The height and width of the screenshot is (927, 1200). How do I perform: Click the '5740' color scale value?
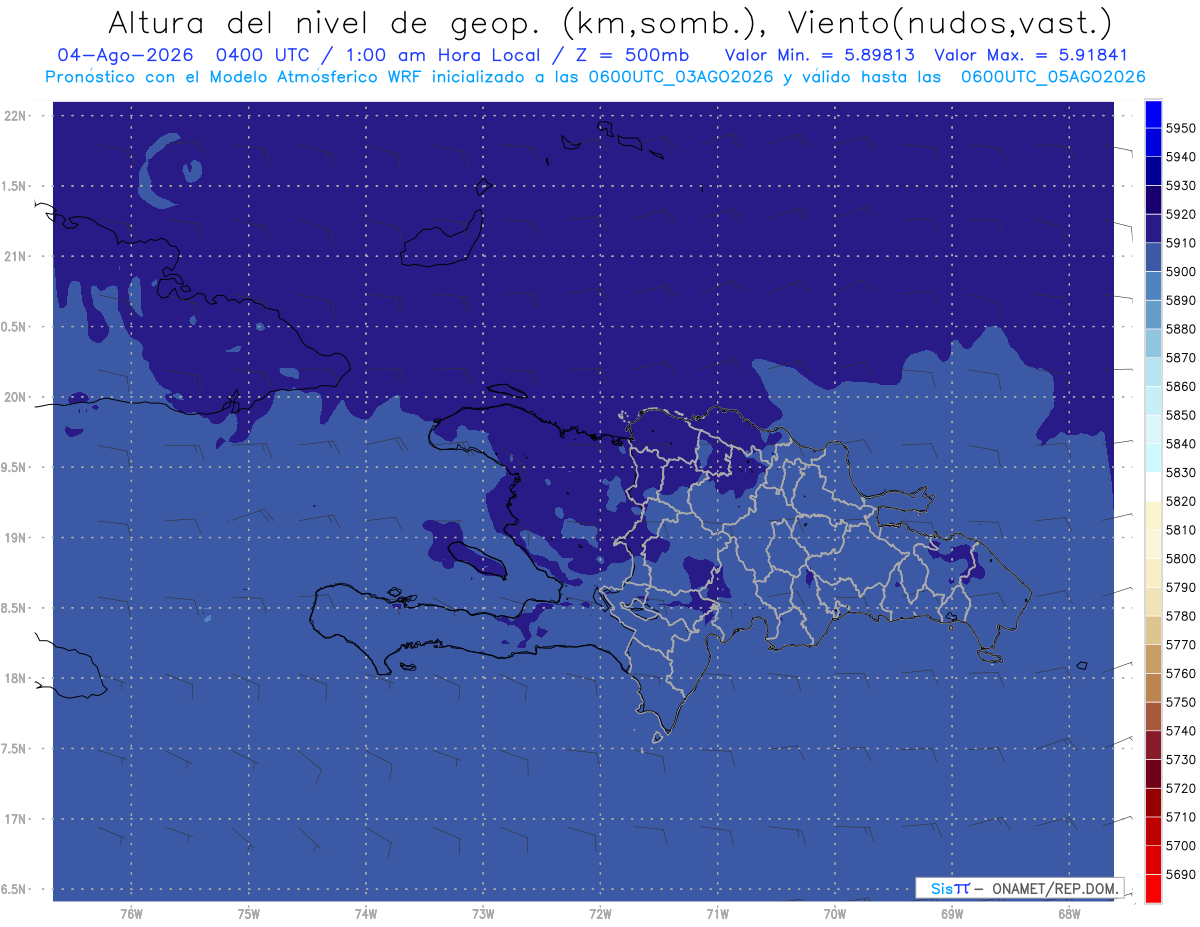[1180, 731]
